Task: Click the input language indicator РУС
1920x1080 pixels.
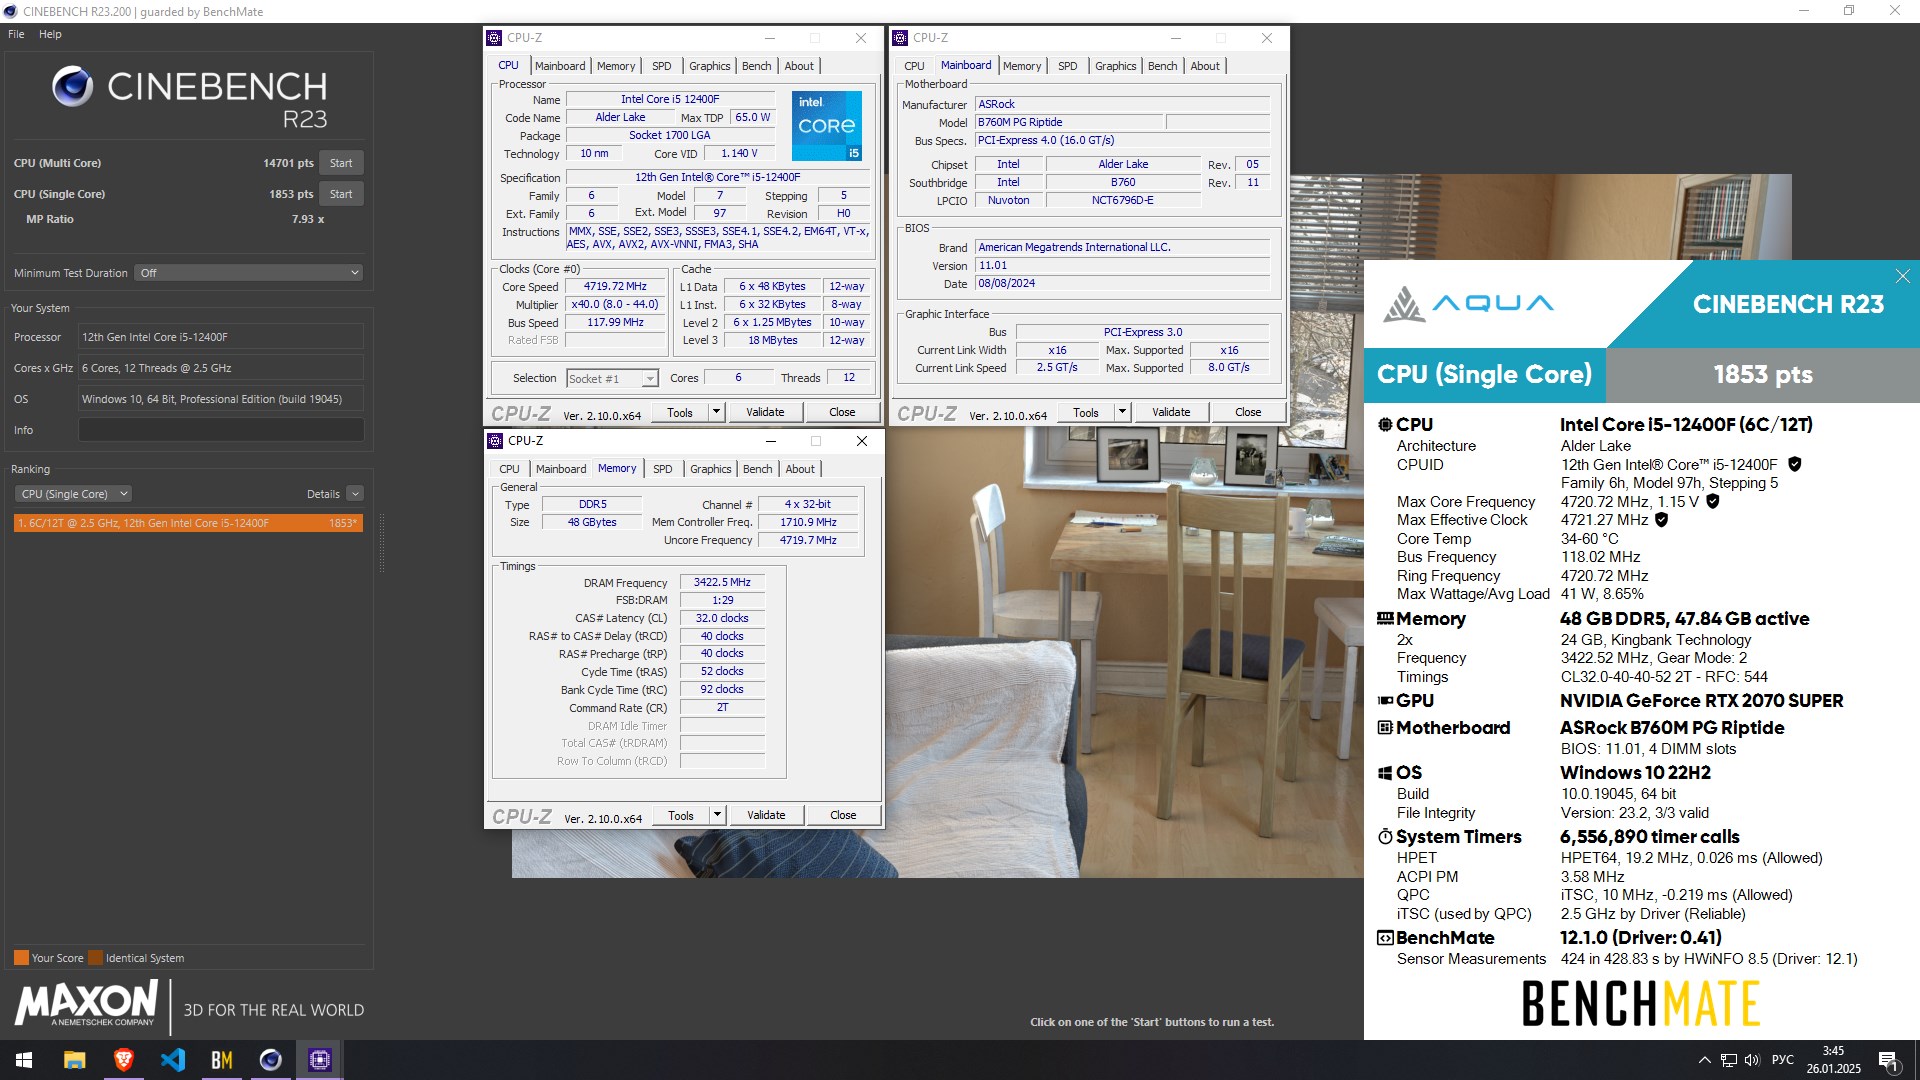Action: [1783, 1060]
